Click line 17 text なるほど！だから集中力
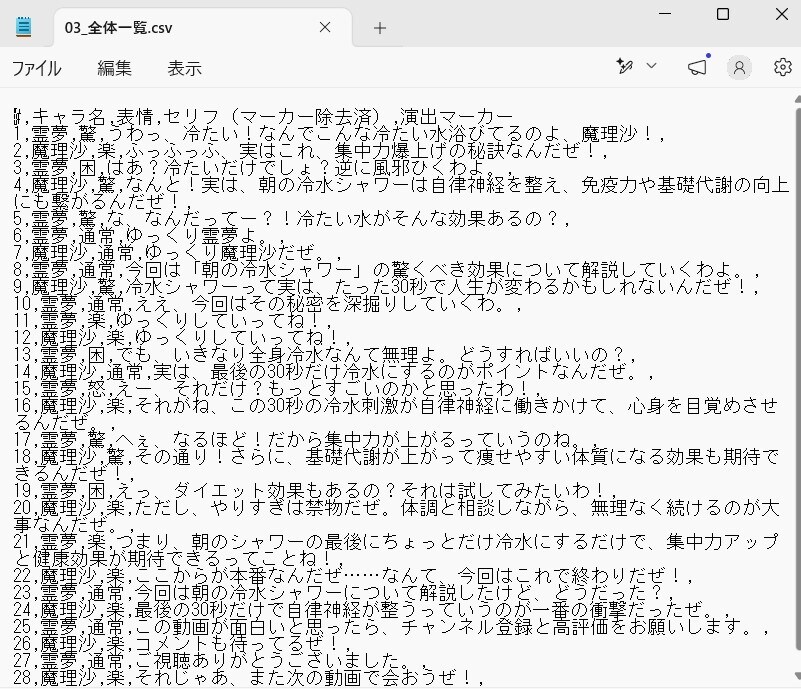The image size is (801, 689). pos(277,439)
